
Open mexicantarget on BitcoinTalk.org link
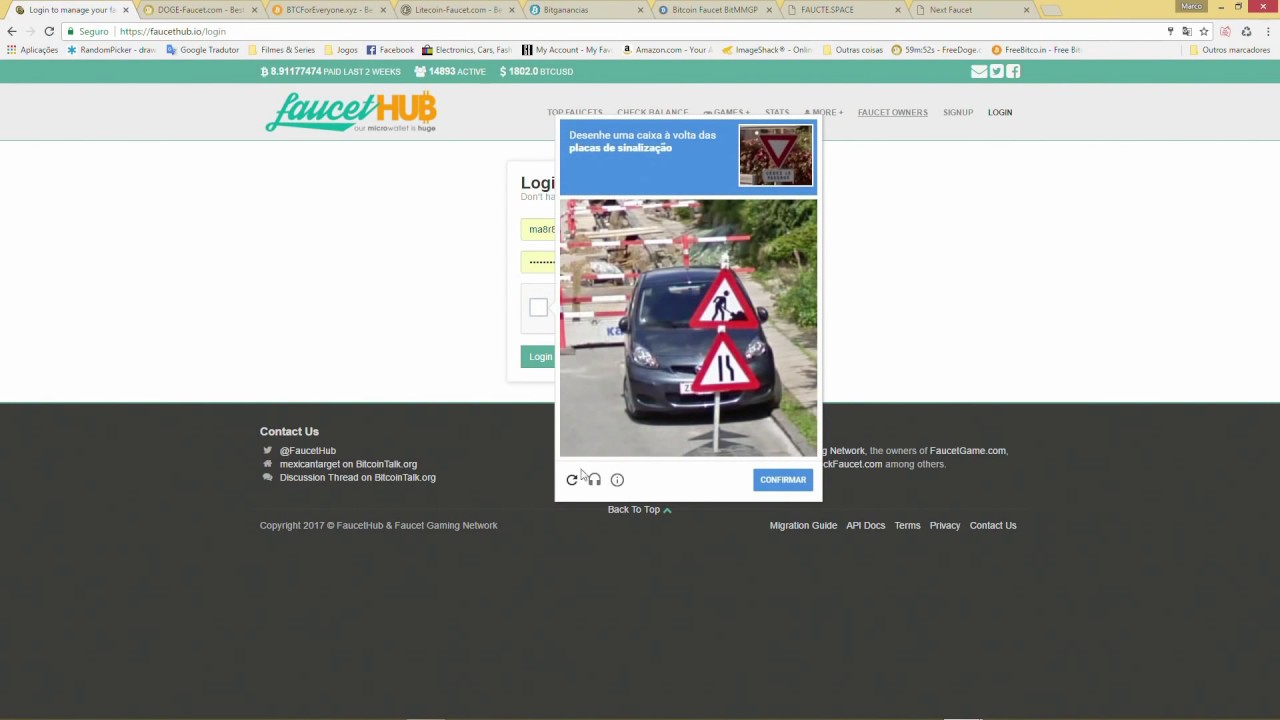click(348, 464)
